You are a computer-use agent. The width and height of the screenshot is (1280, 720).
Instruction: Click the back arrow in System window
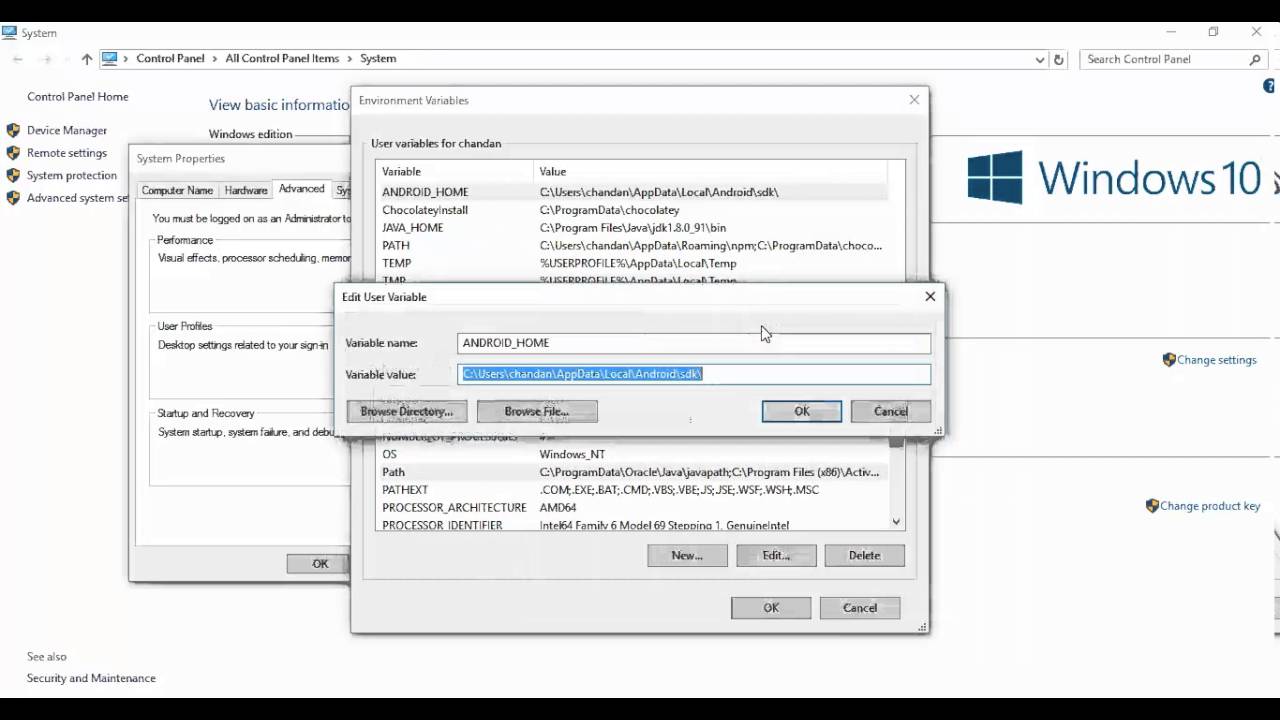pyautogui.click(x=18, y=59)
